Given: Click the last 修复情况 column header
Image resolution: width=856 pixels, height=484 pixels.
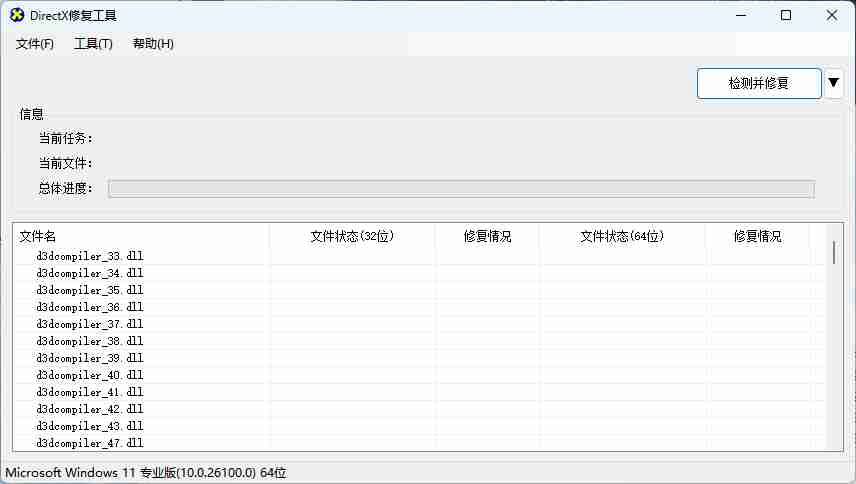Looking at the screenshot, I should pos(757,236).
